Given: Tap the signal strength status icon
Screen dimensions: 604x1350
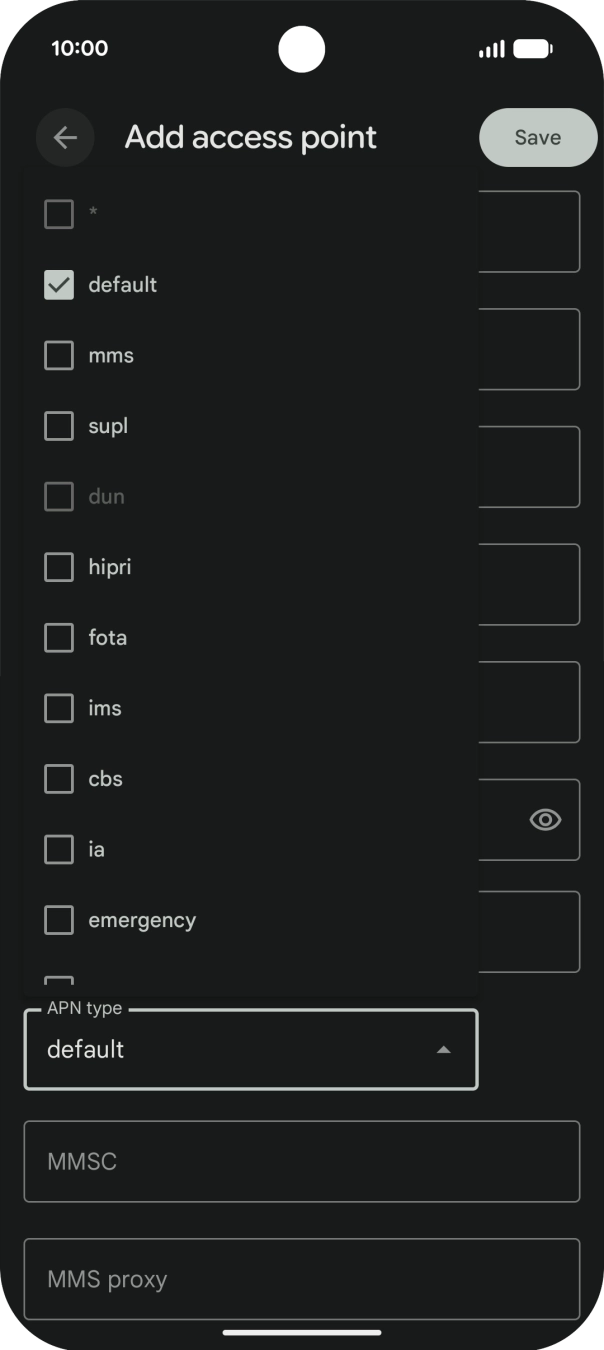Looking at the screenshot, I should [x=492, y=49].
